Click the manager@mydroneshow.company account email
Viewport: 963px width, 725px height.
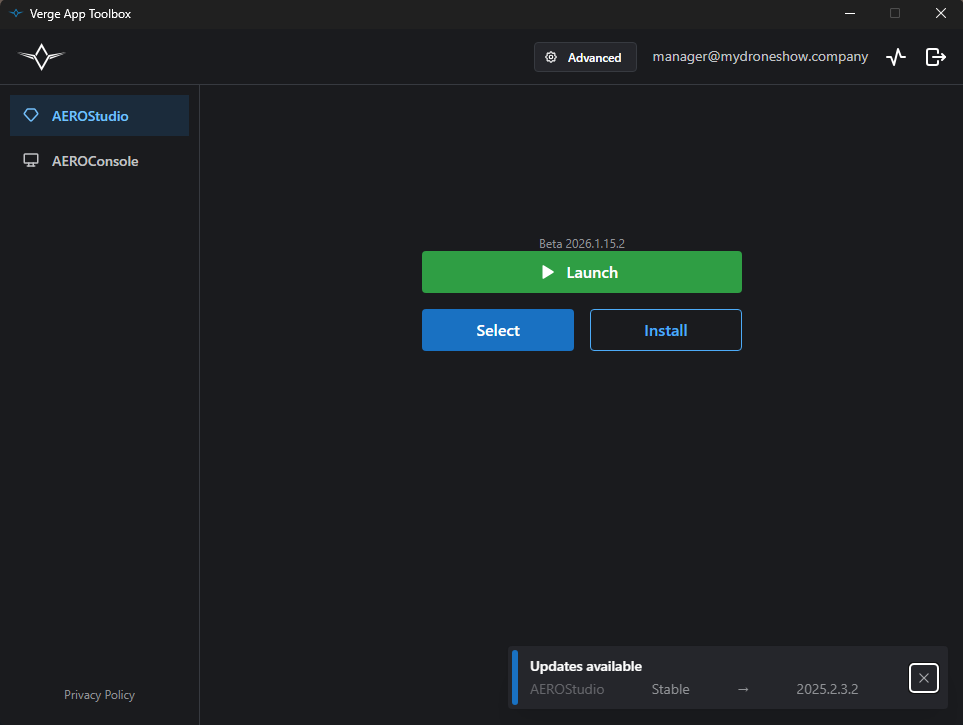tap(760, 57)
